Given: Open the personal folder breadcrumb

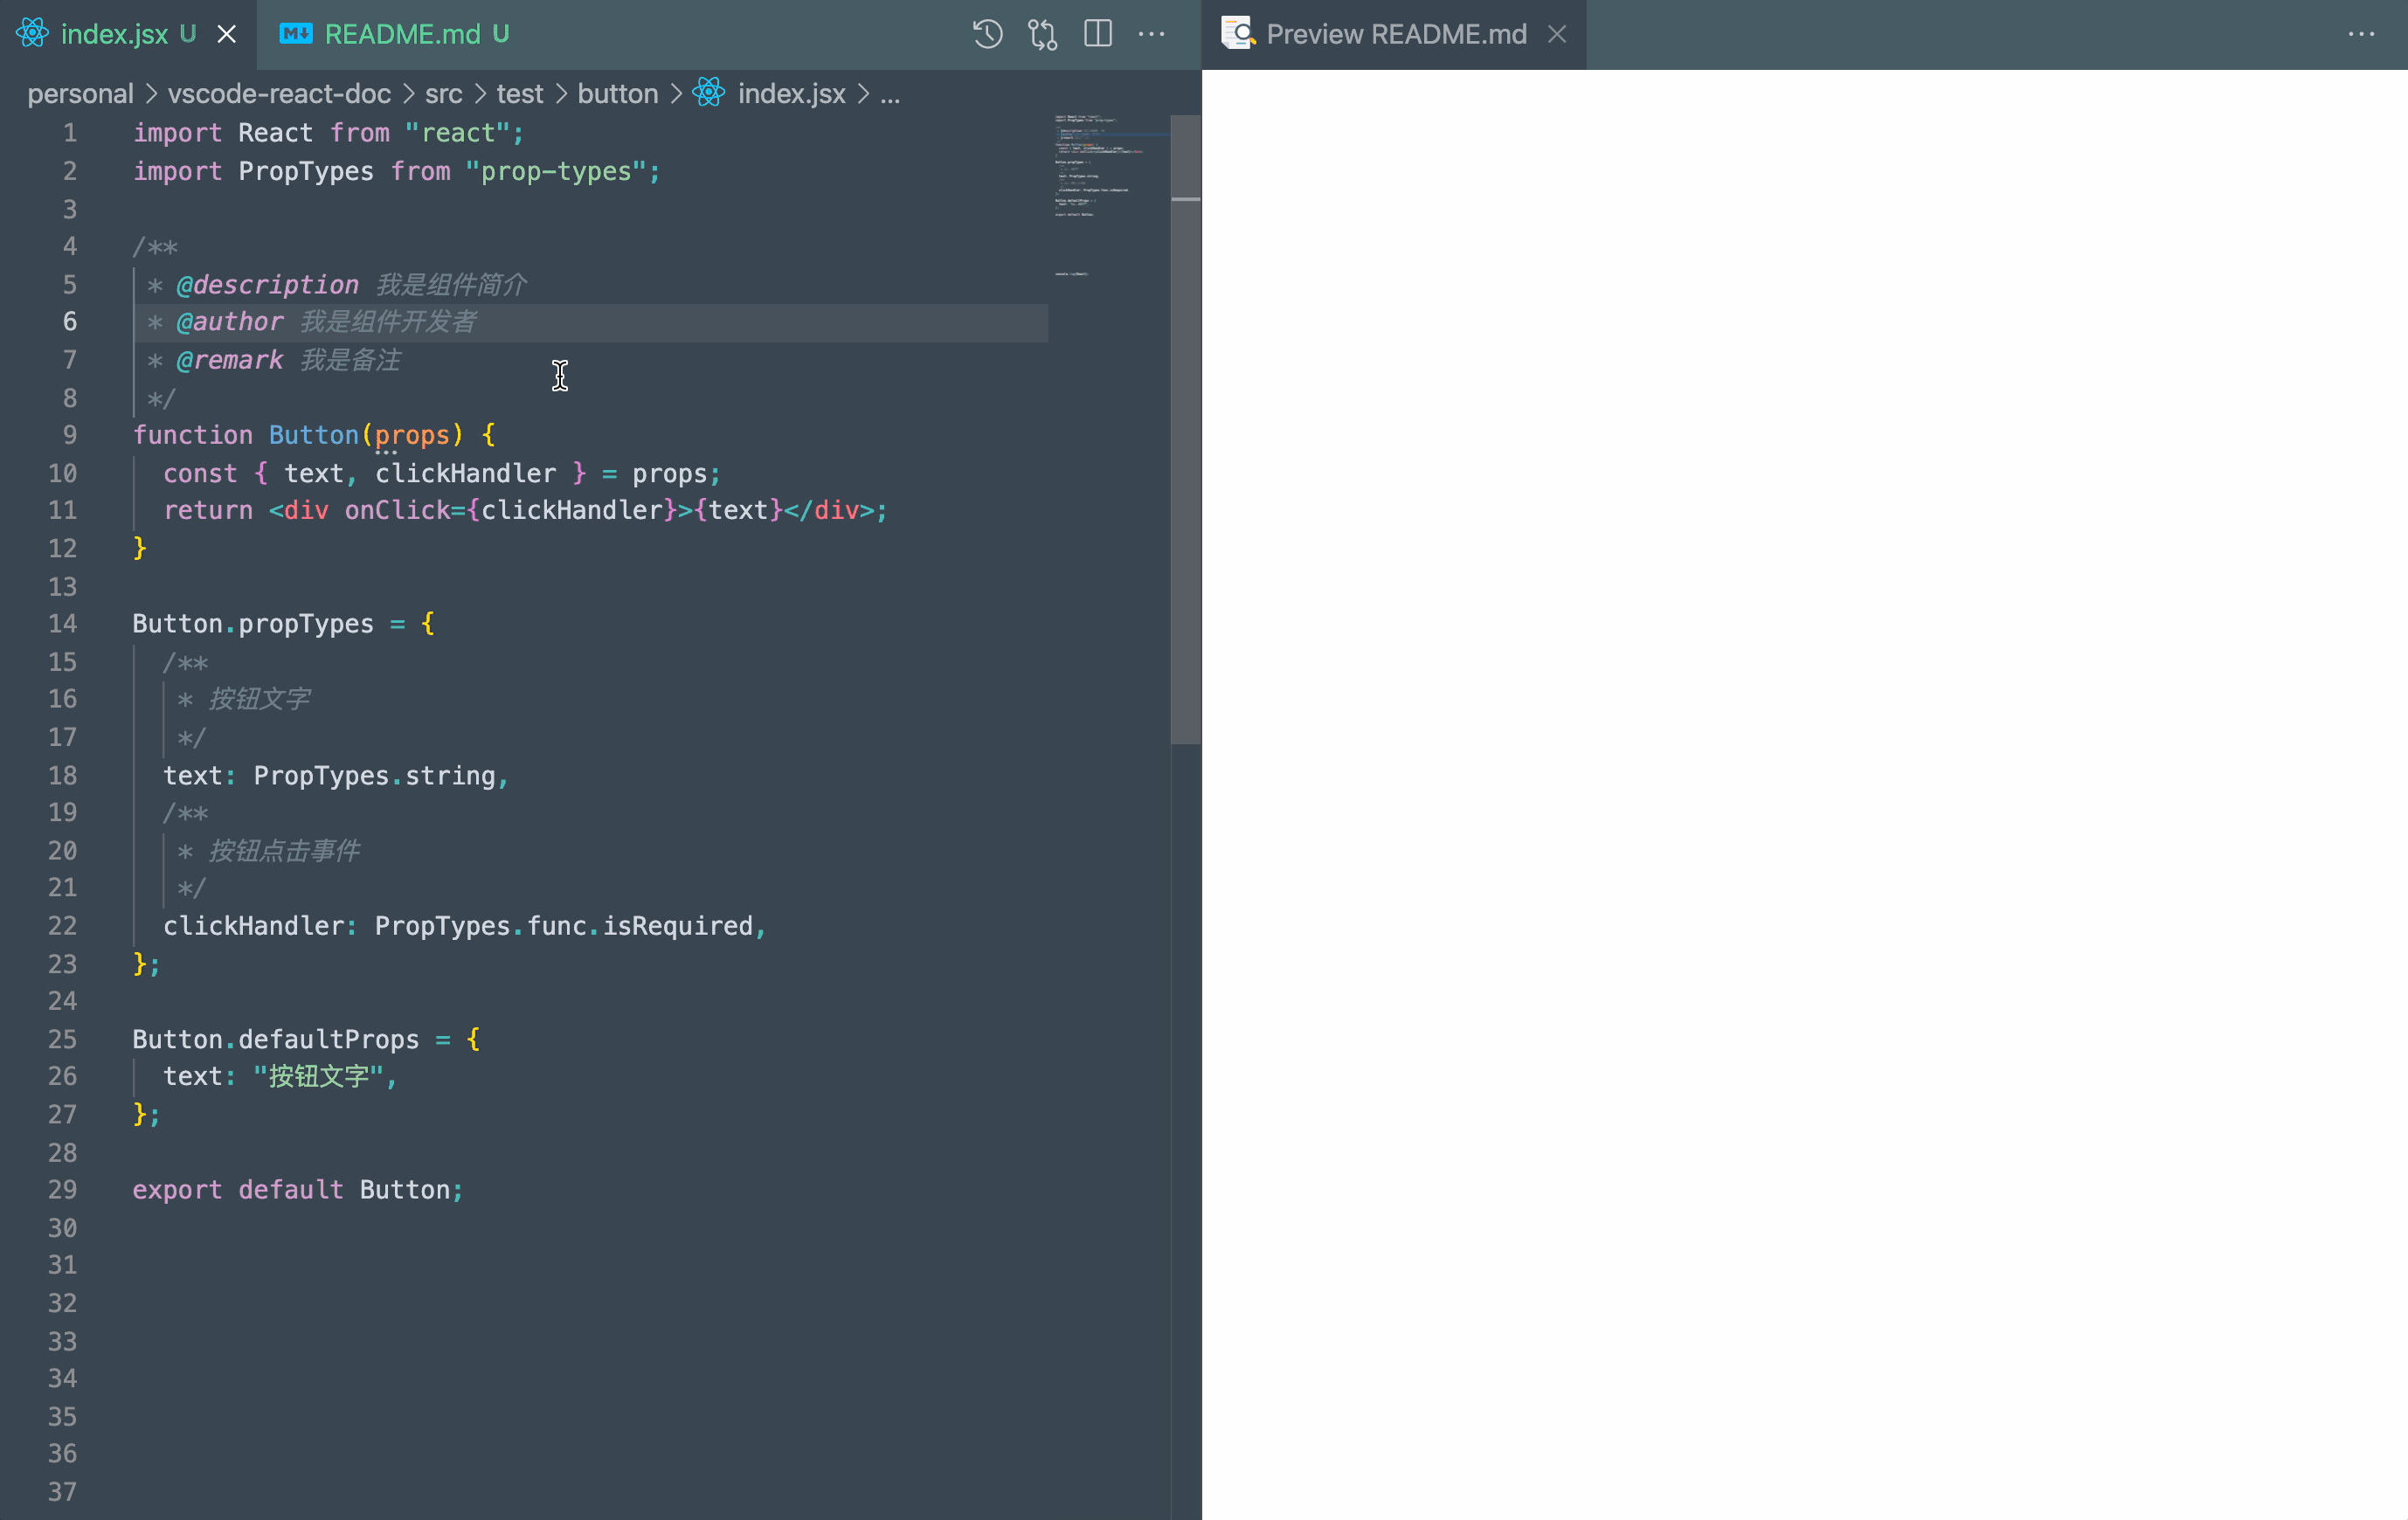Looking at the screenshot, I should (x=80, y=93).
